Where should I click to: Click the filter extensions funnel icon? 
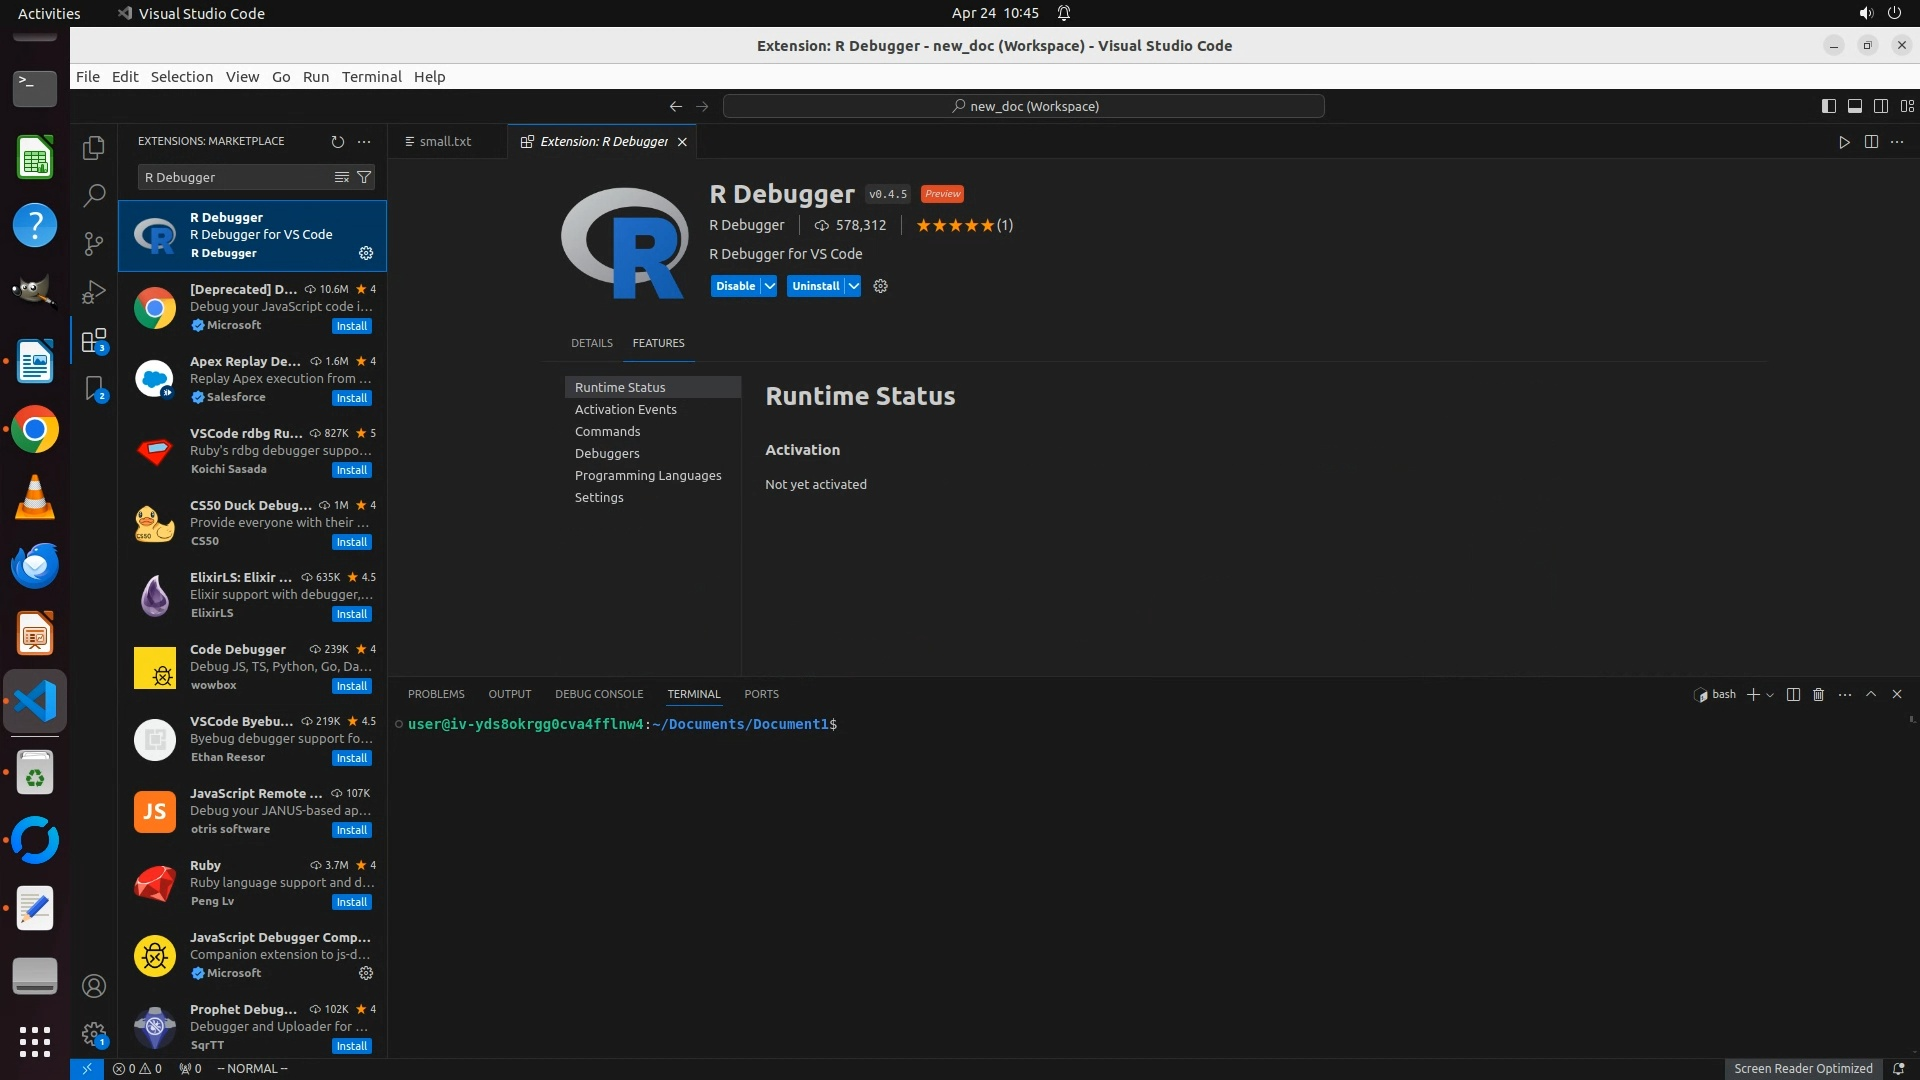click(365, 177)
